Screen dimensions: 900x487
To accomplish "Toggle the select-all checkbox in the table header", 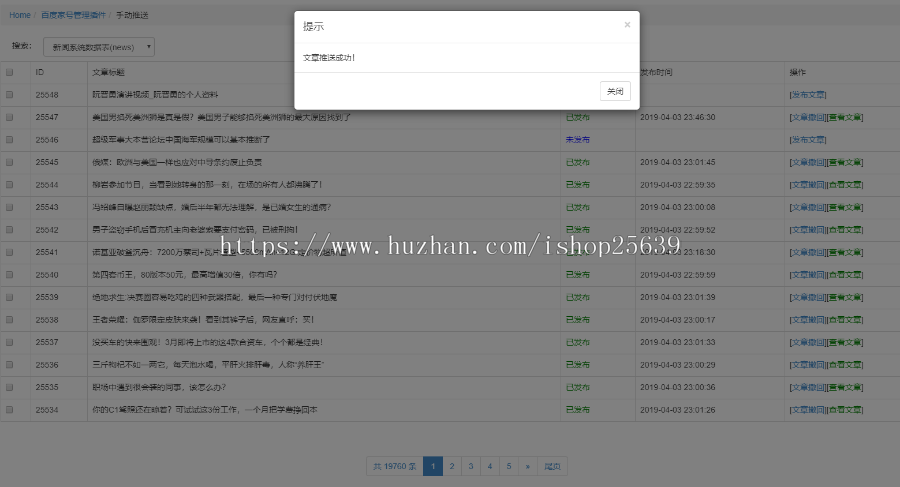I will 10,72.
